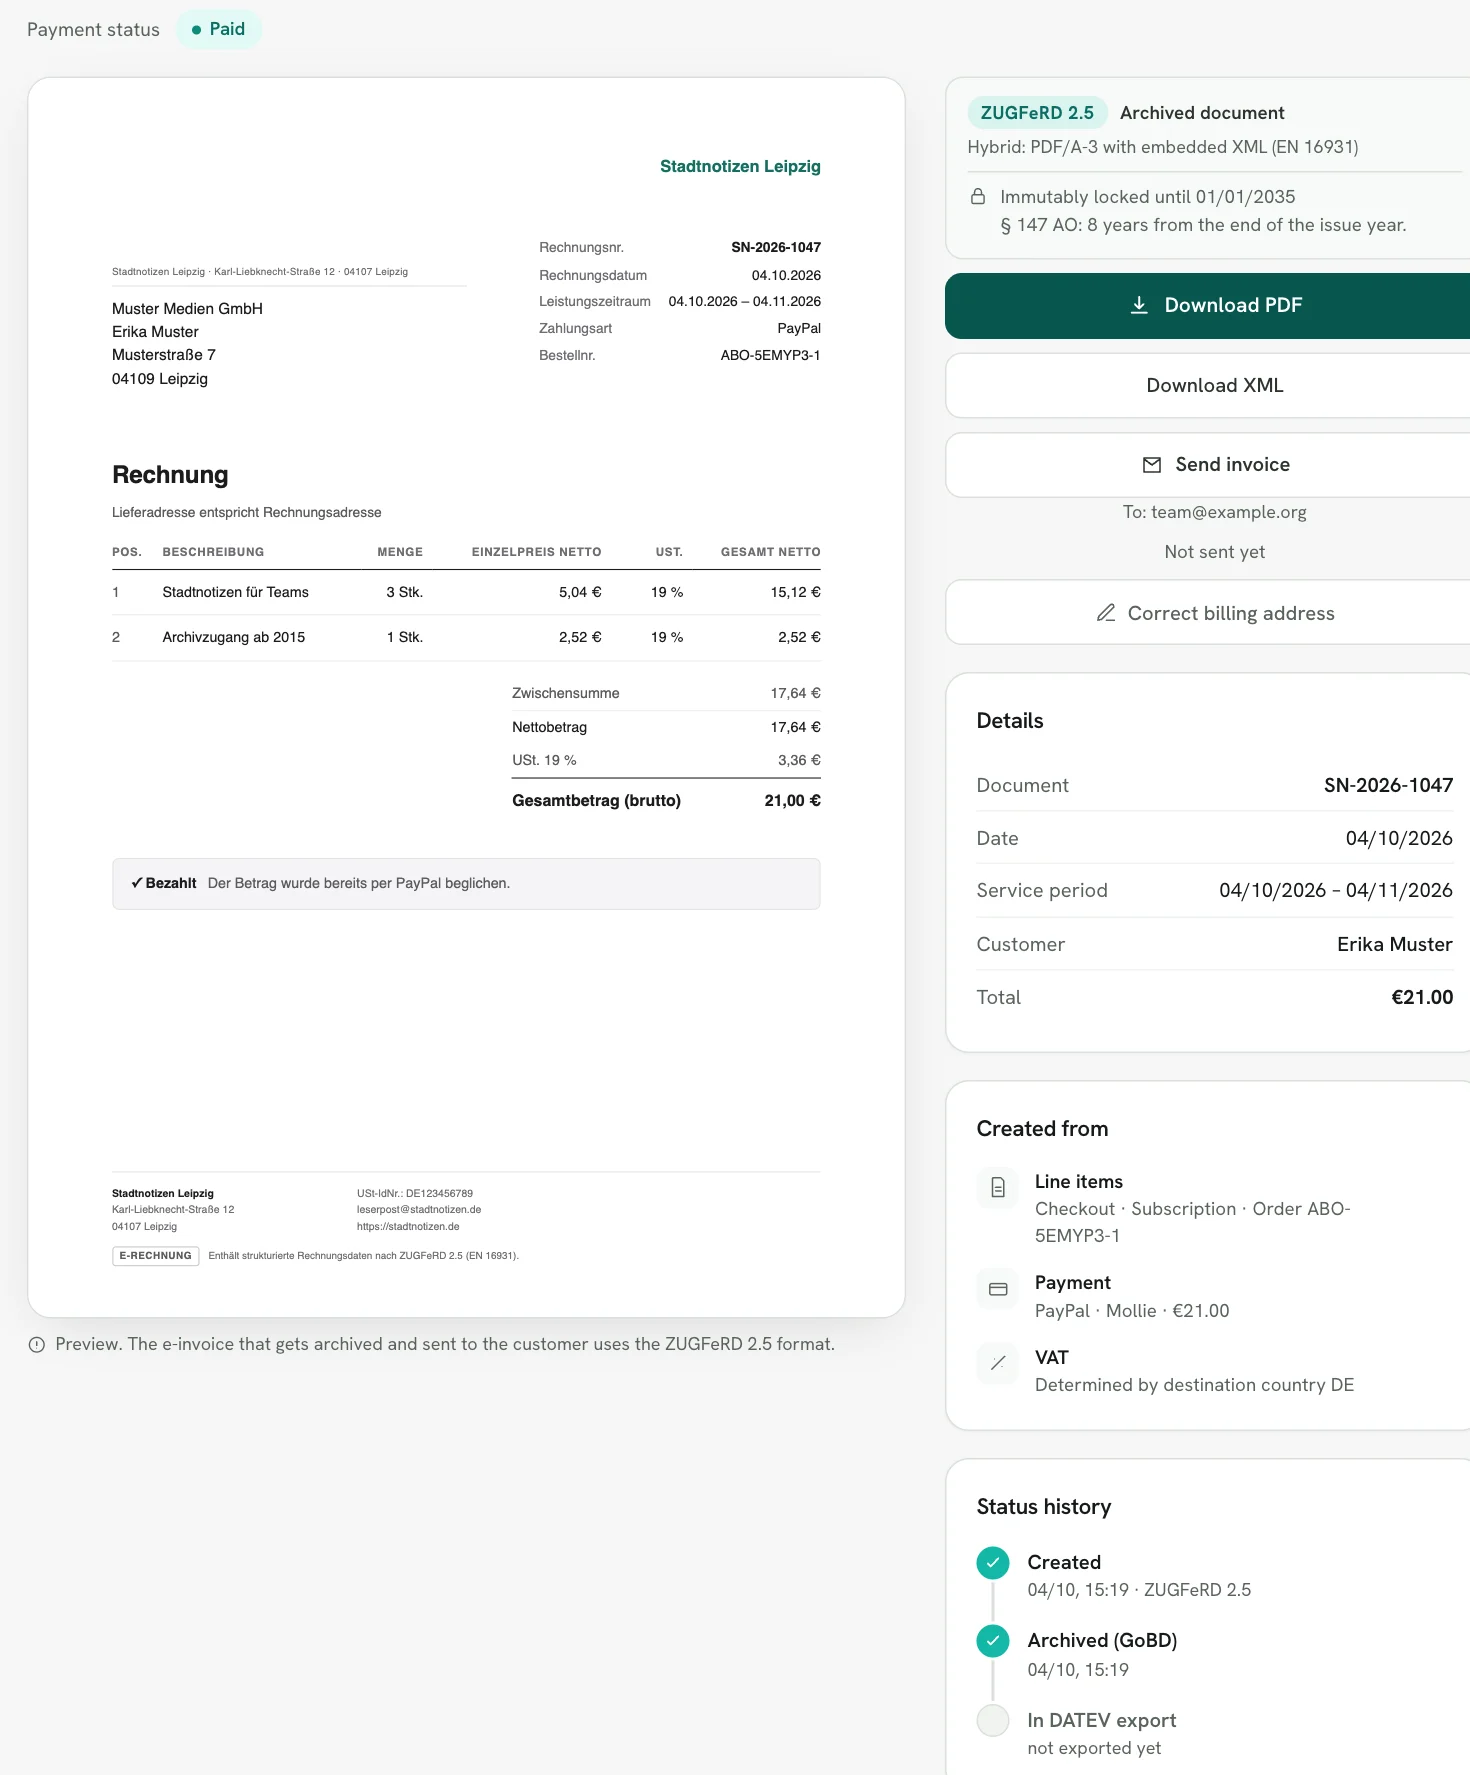Click the info icon before the Preview note
Viewport: 1470px width, 1775px height.
37,1345
